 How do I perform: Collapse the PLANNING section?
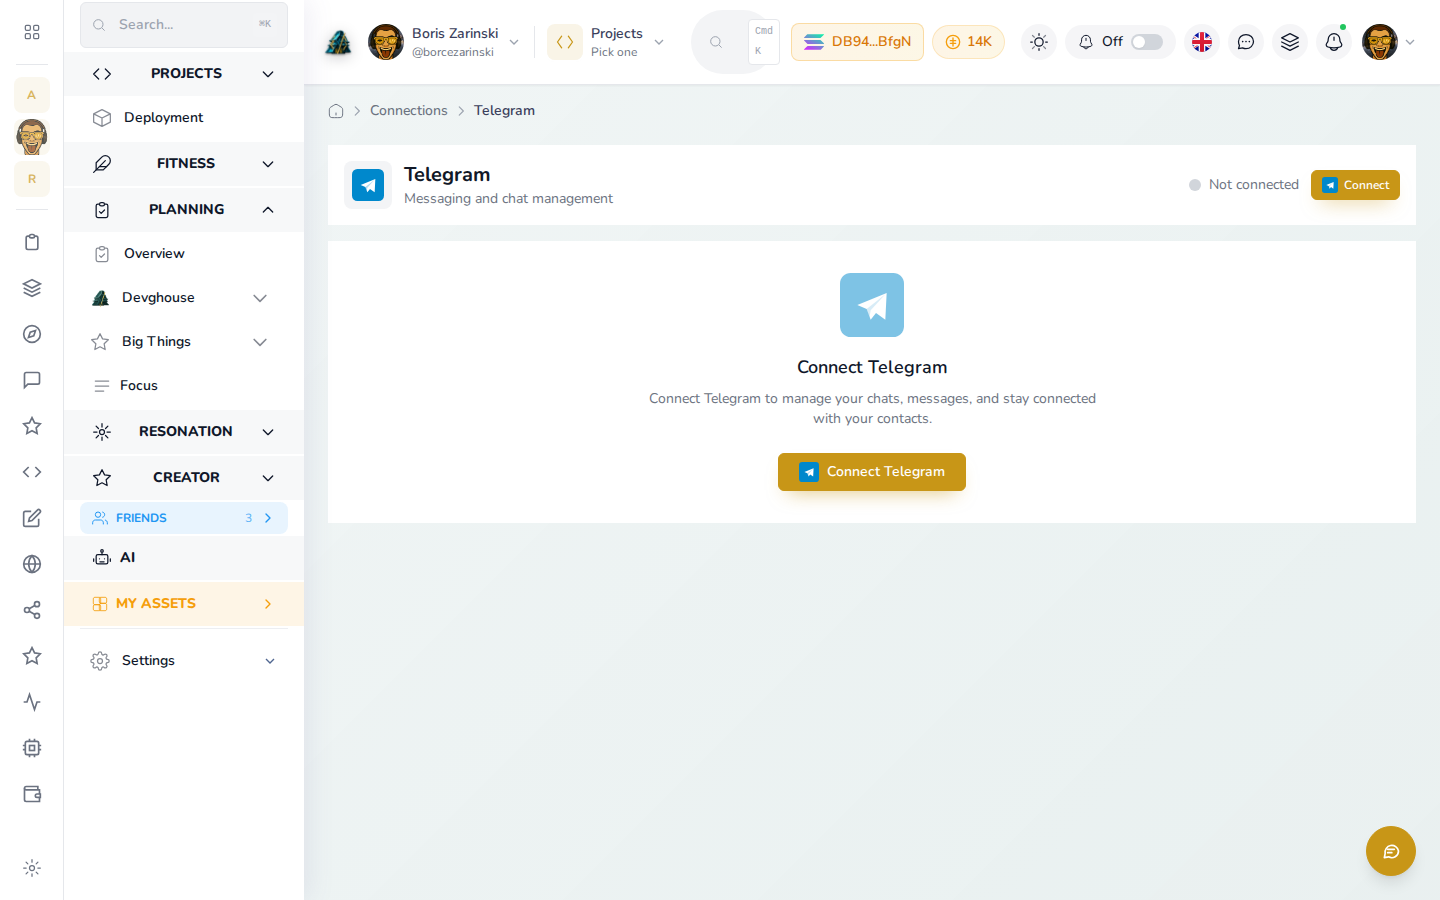tap(184, 210)
